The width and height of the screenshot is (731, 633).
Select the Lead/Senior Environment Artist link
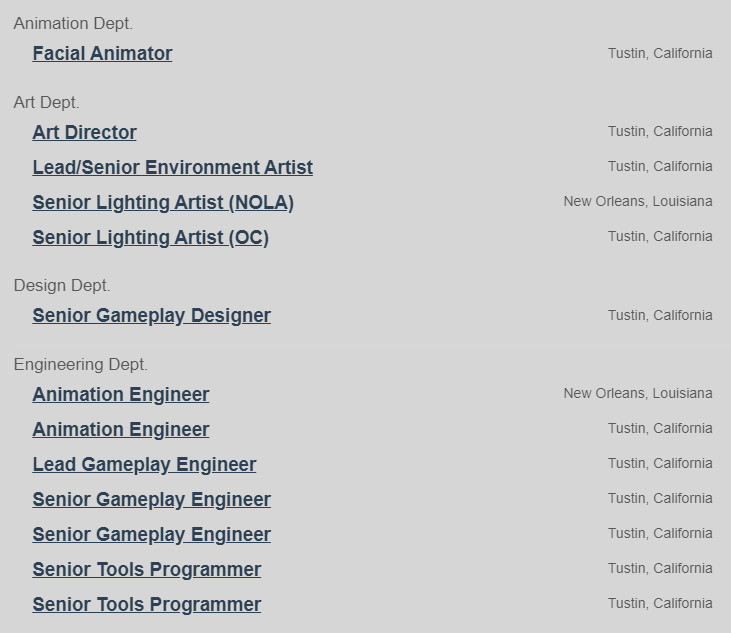click(172, 167)
